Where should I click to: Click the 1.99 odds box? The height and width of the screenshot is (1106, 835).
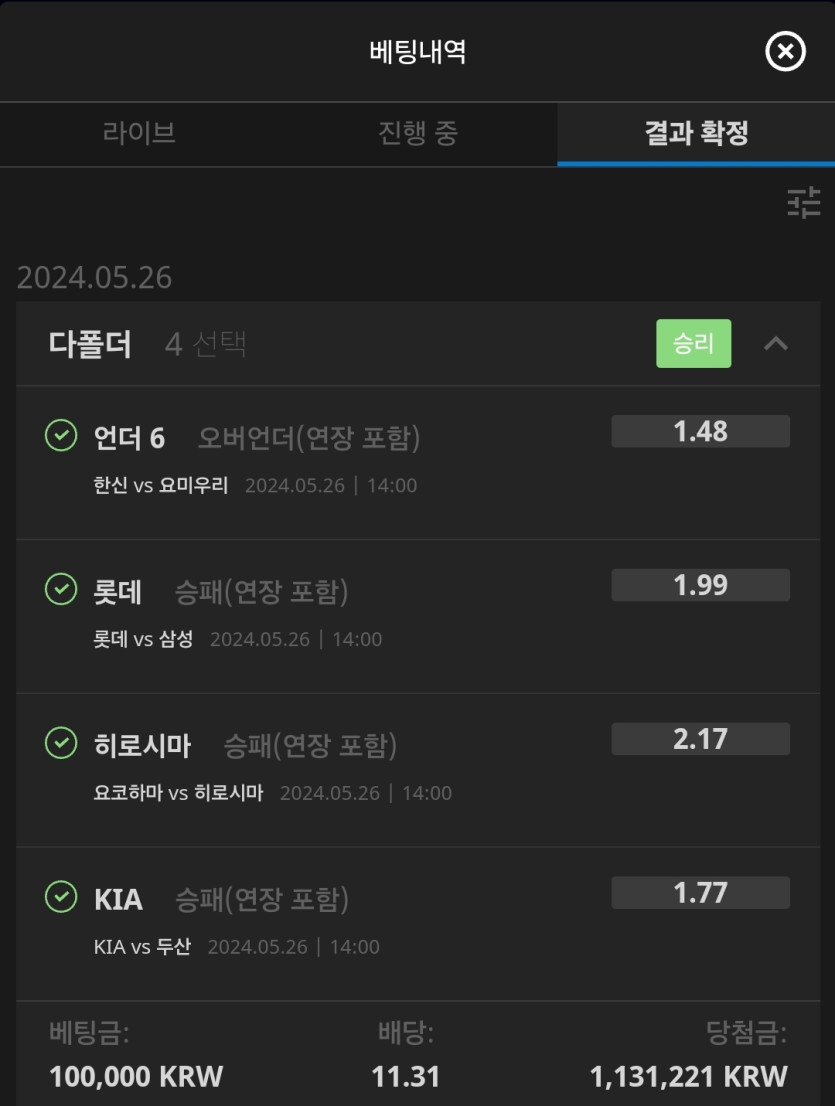(x=700, y=586)
